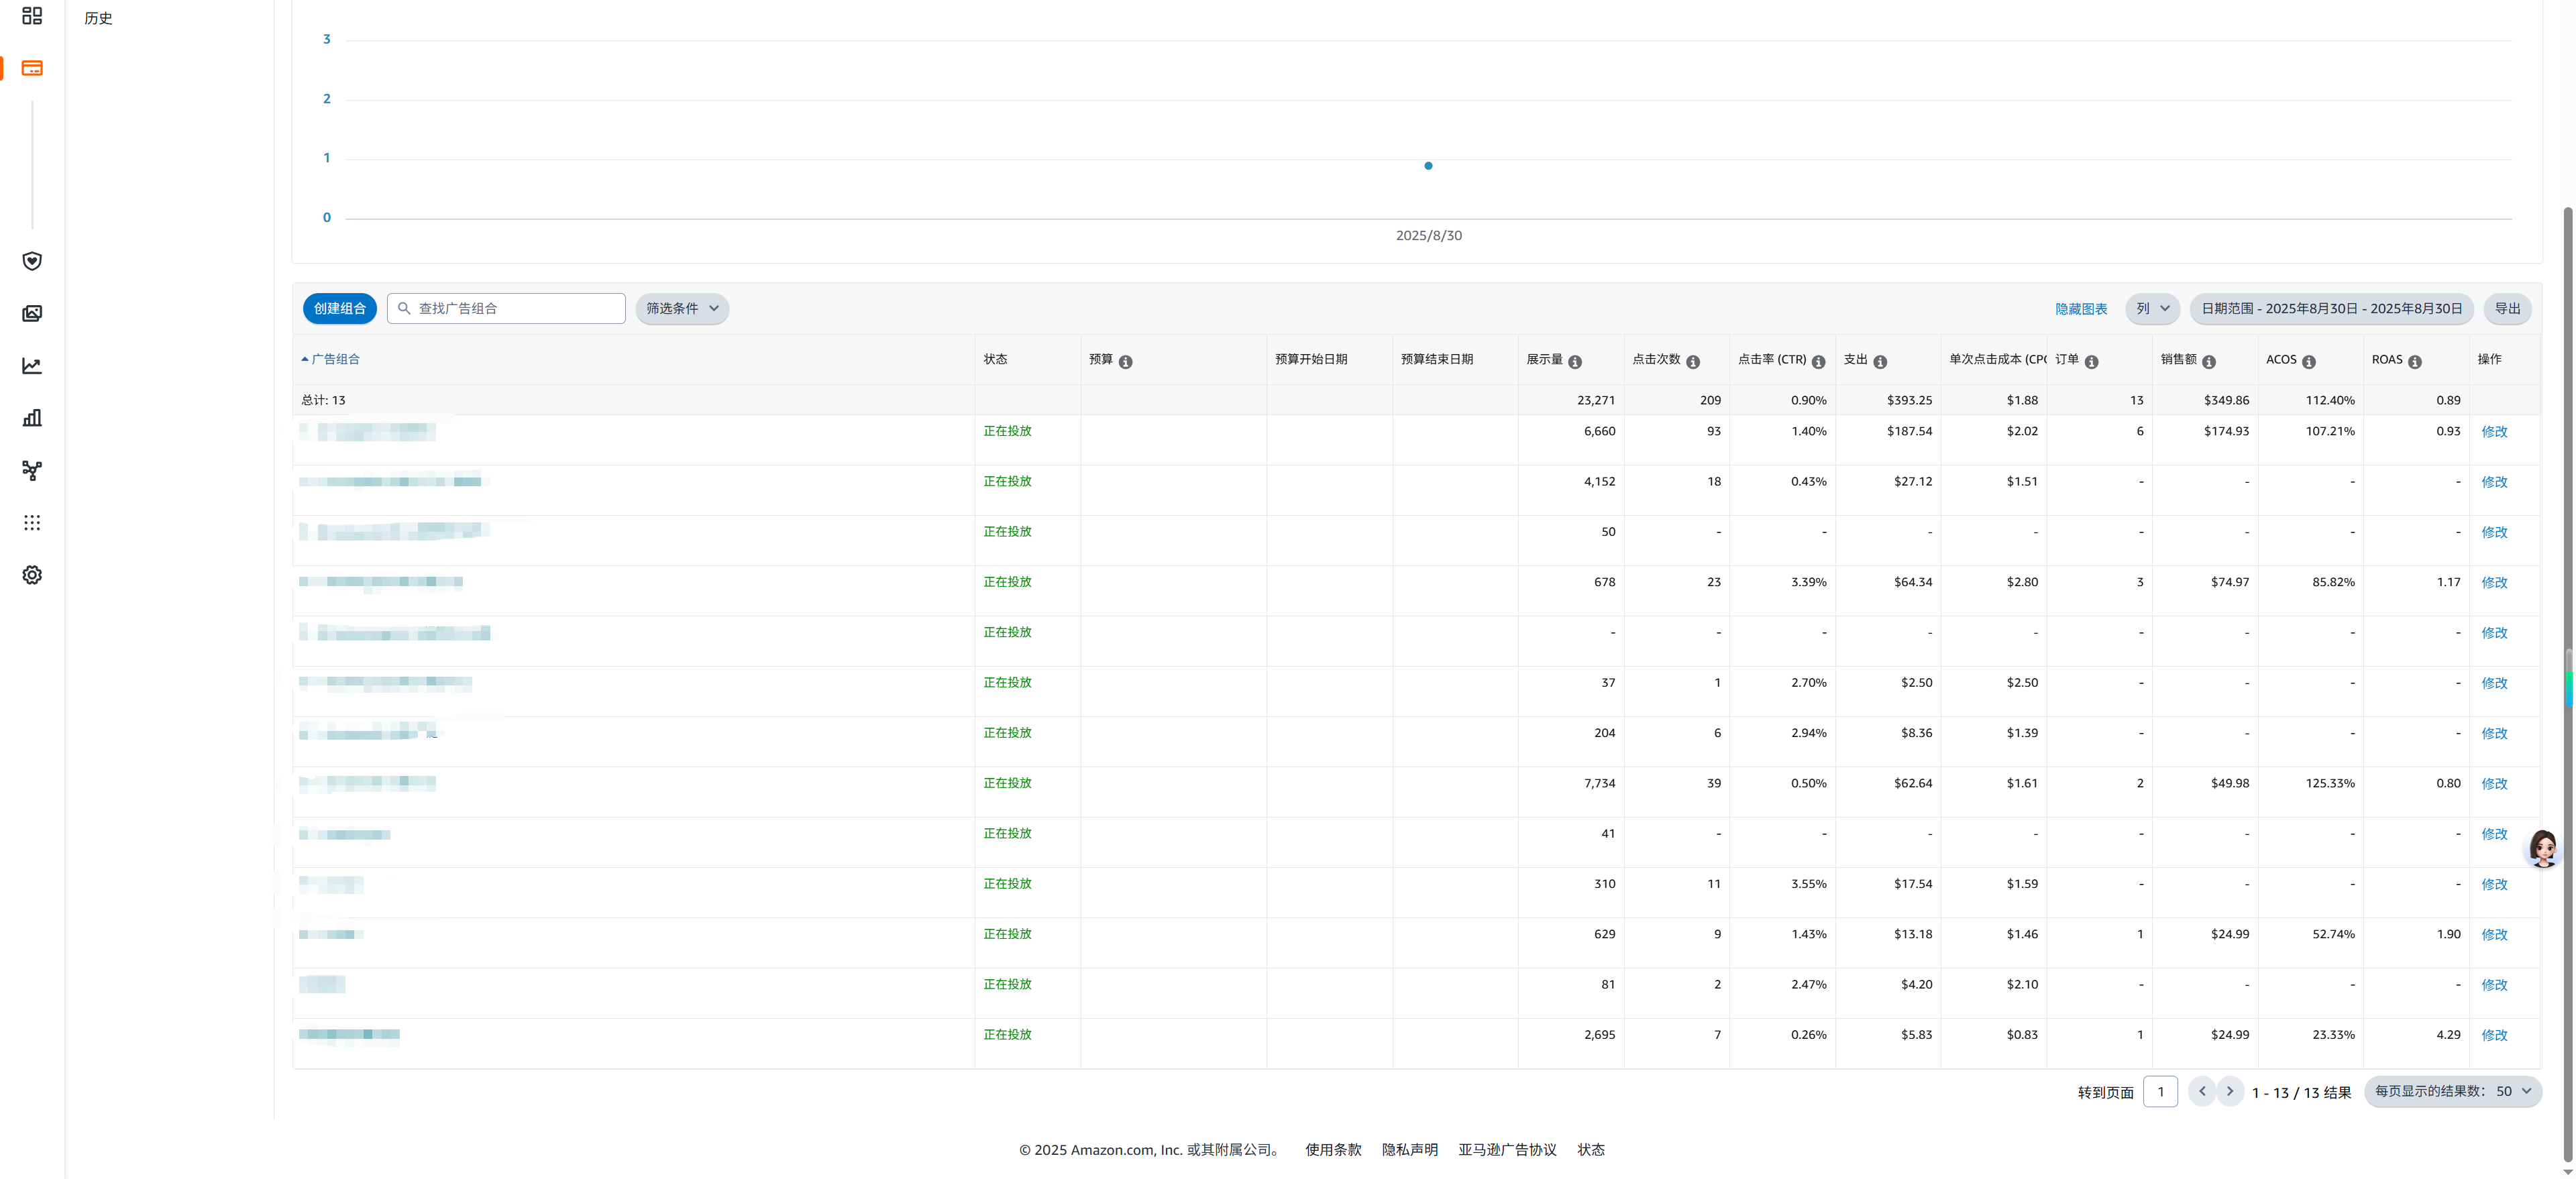Viewport: 2576px width, 1179px height.
Task: Open the nine-dot apps grid icon
Action: [32, 523]
